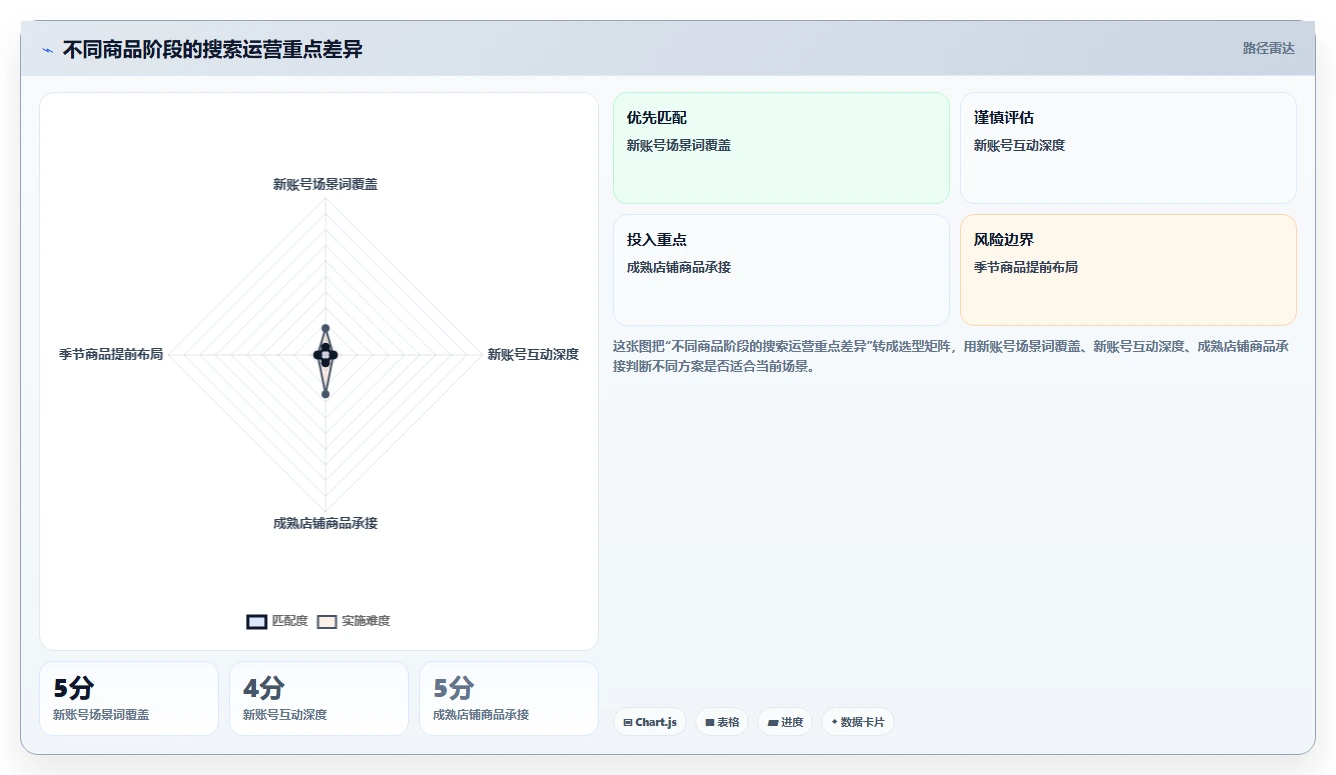Click the title 不同商品阶段的搜索运营重点差异
The height and width of the screenshot is (775, 1336).
pyautogui.click(x=213, y=50)
